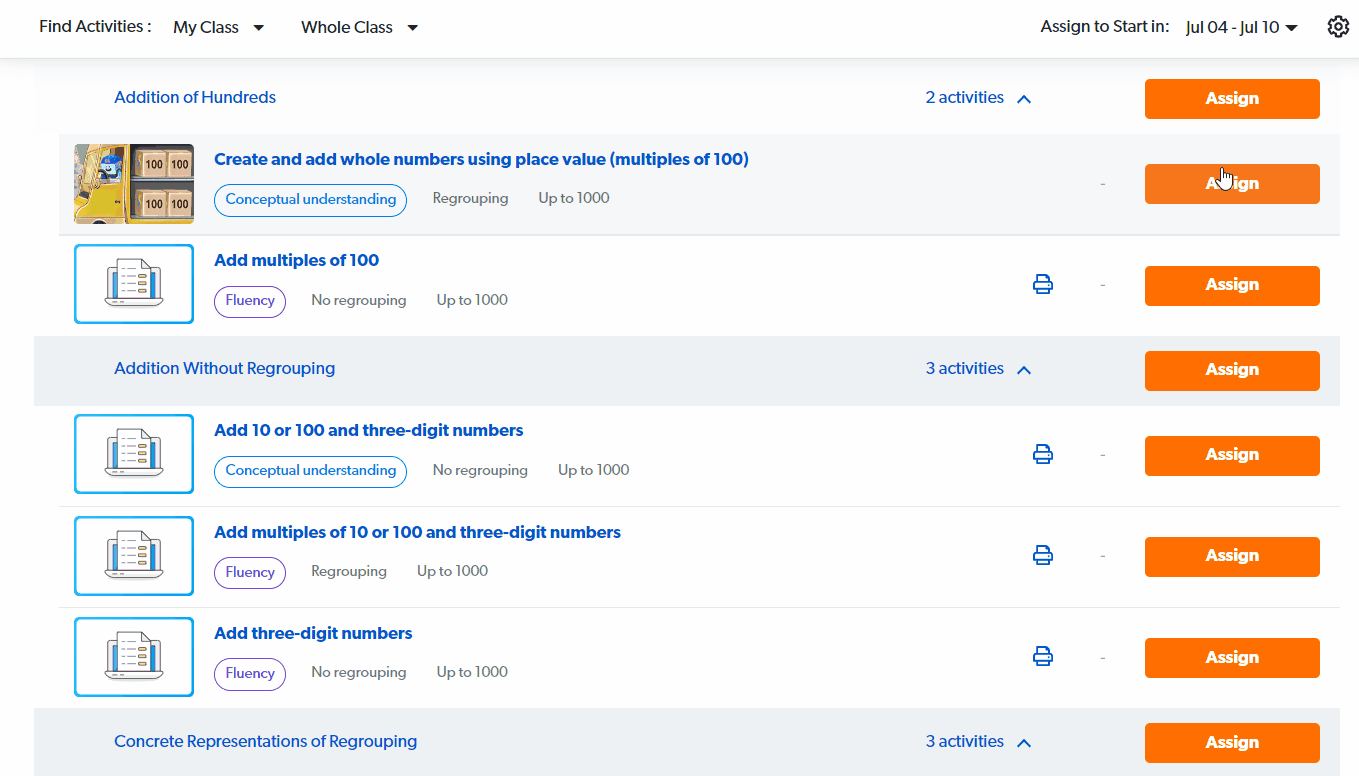Open Add 10 or 100 and three-digit numbers
This screenshot has width=1359, height=776.
point(368,430)
